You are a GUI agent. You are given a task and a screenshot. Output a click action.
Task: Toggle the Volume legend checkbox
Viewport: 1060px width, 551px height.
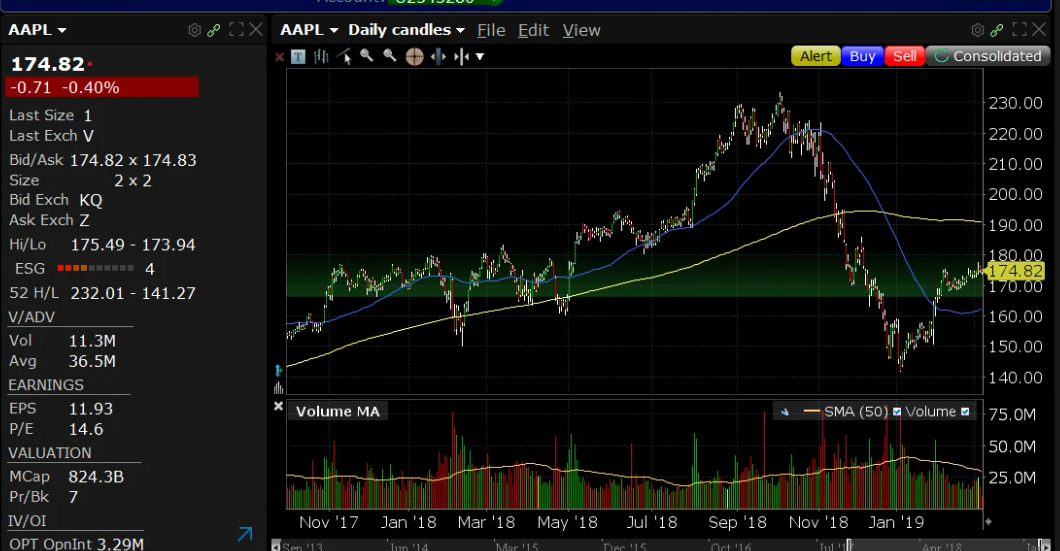[x=965, y=412]
